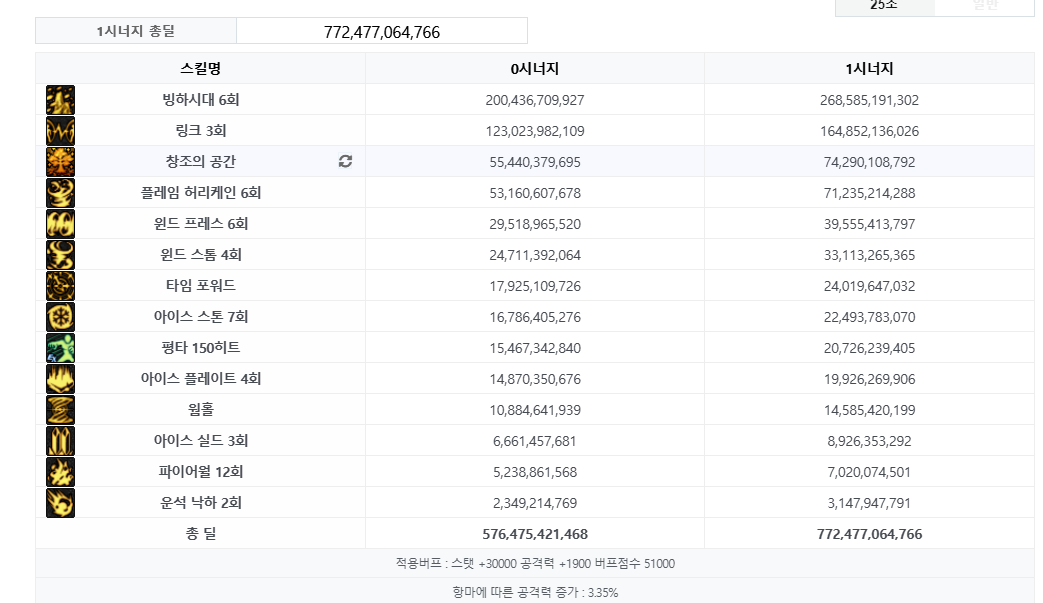Click the 아이스 실드 skill icon
Image resolution: width=1043 pixels, height=603 pixels.
point(60,441)
